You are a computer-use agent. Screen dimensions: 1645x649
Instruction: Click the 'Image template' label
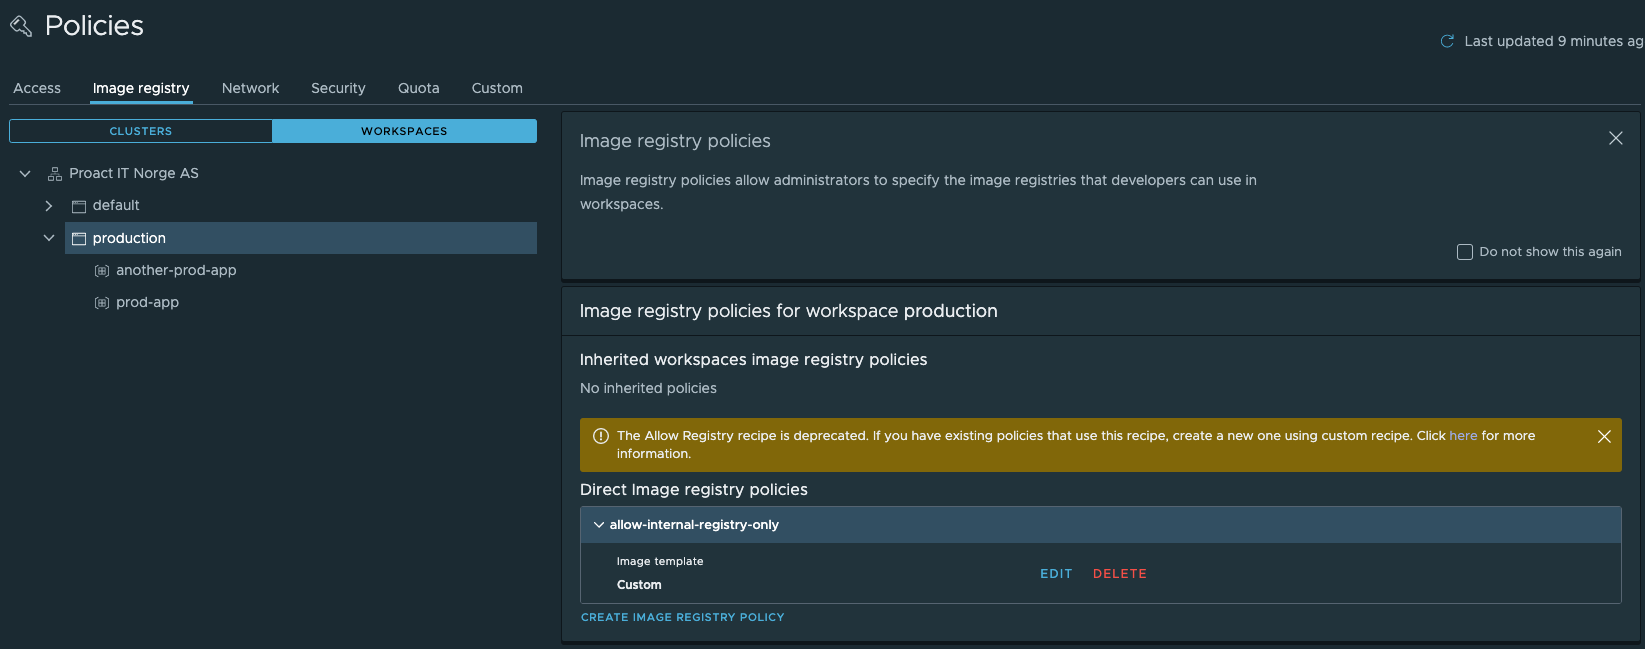point(660,562)
